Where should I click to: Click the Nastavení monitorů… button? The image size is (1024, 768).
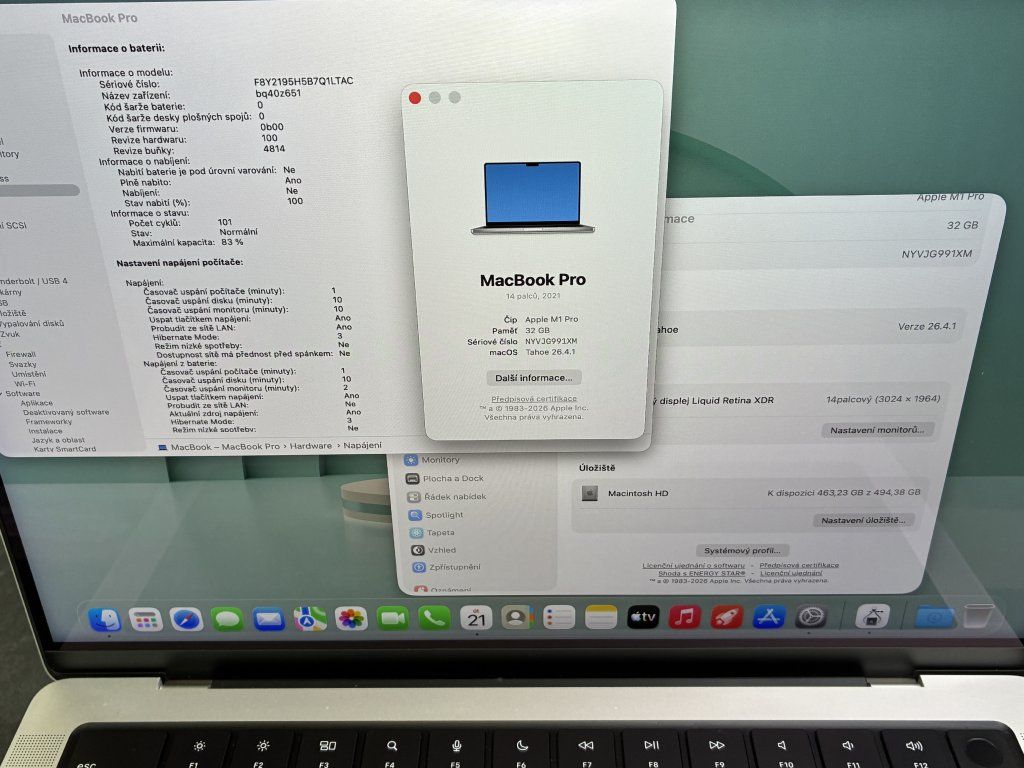877,430
